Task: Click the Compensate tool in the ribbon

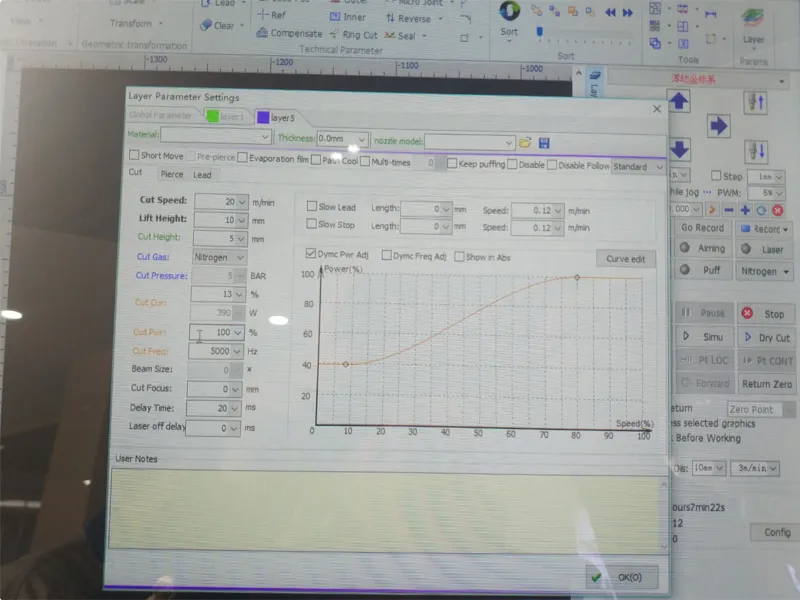Action: [x=289, y=33]
